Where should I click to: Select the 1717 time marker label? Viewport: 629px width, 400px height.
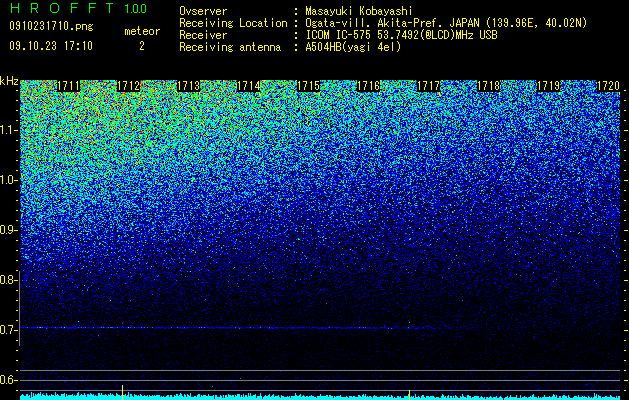pyautogui.click(x=429, y=86)
